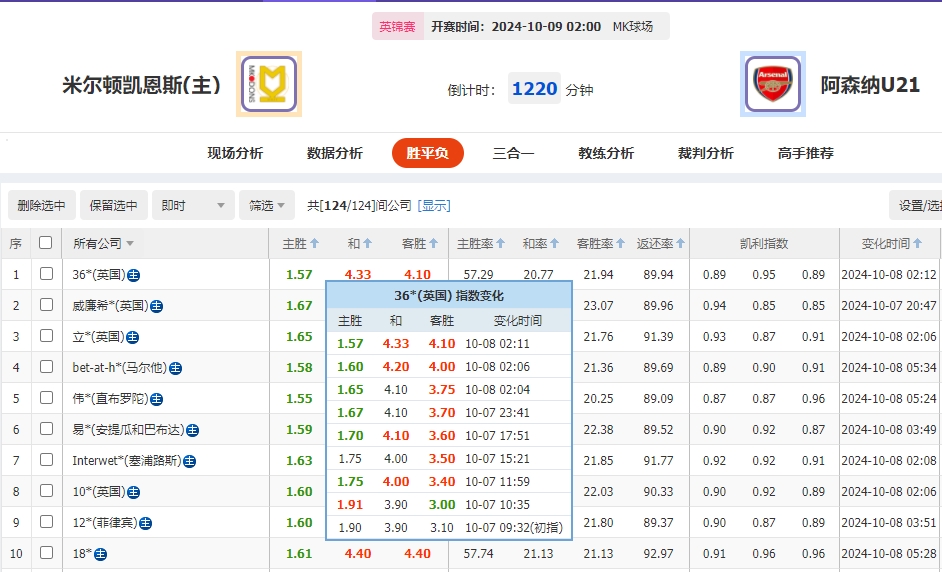Viewport: 942px width, 572px height.
Task: Click the 删除选中 button
Action: pos(41,205)
